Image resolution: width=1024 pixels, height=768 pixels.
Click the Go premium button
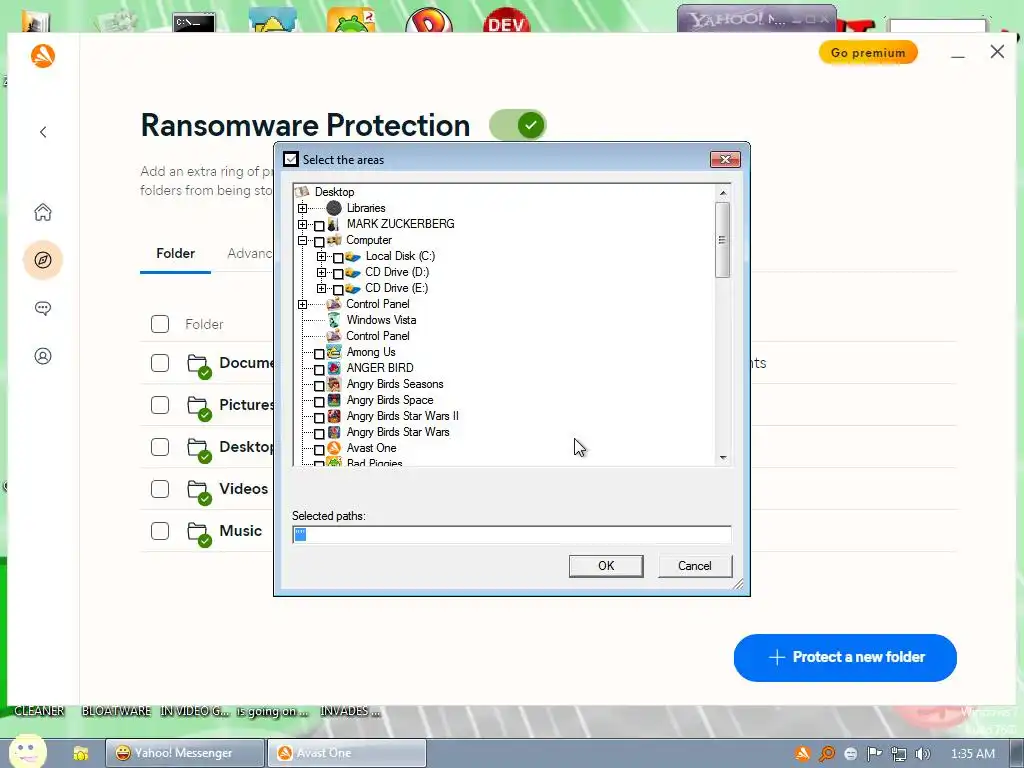pyautogui.click(x=868, y=52)
